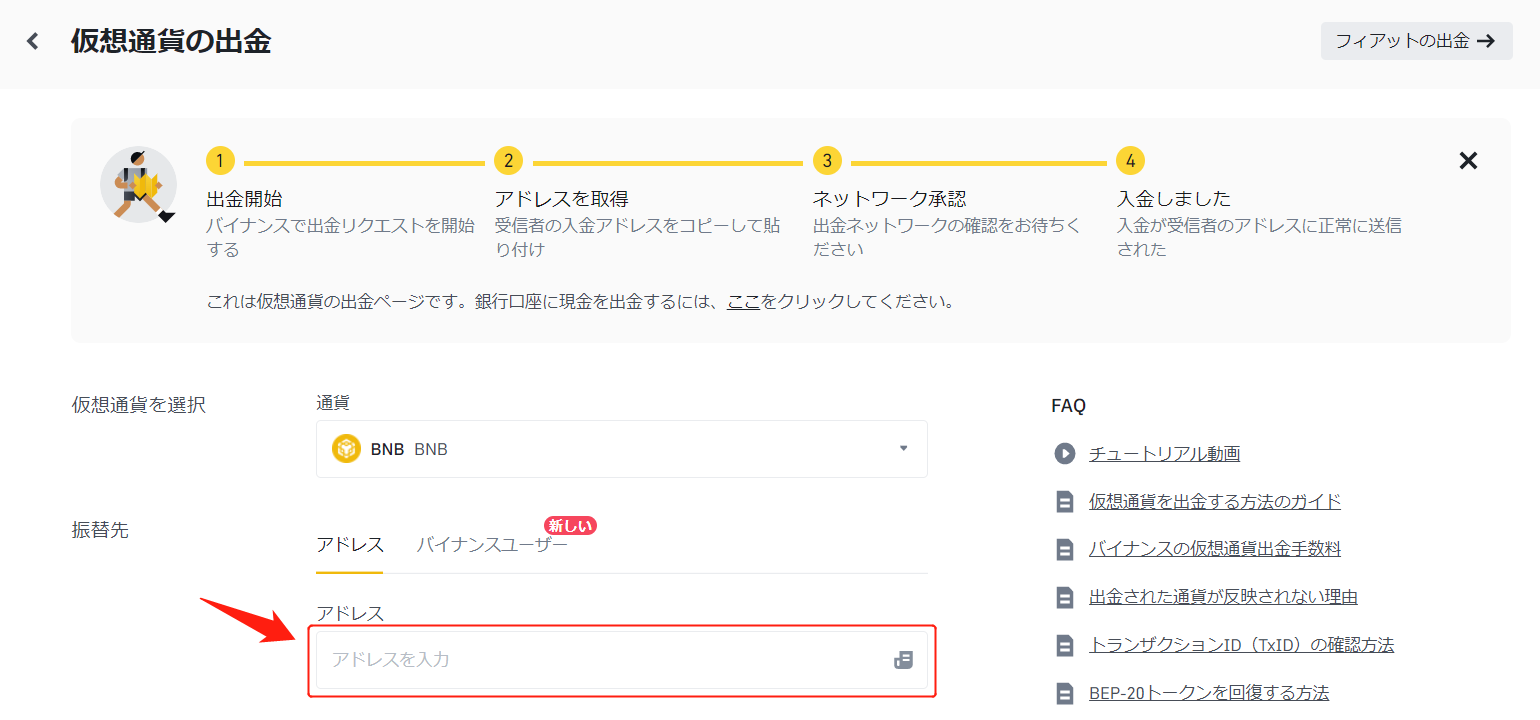Click document icon beside BEP-20トークンを回復する方法

click(x=1064, y=693)
